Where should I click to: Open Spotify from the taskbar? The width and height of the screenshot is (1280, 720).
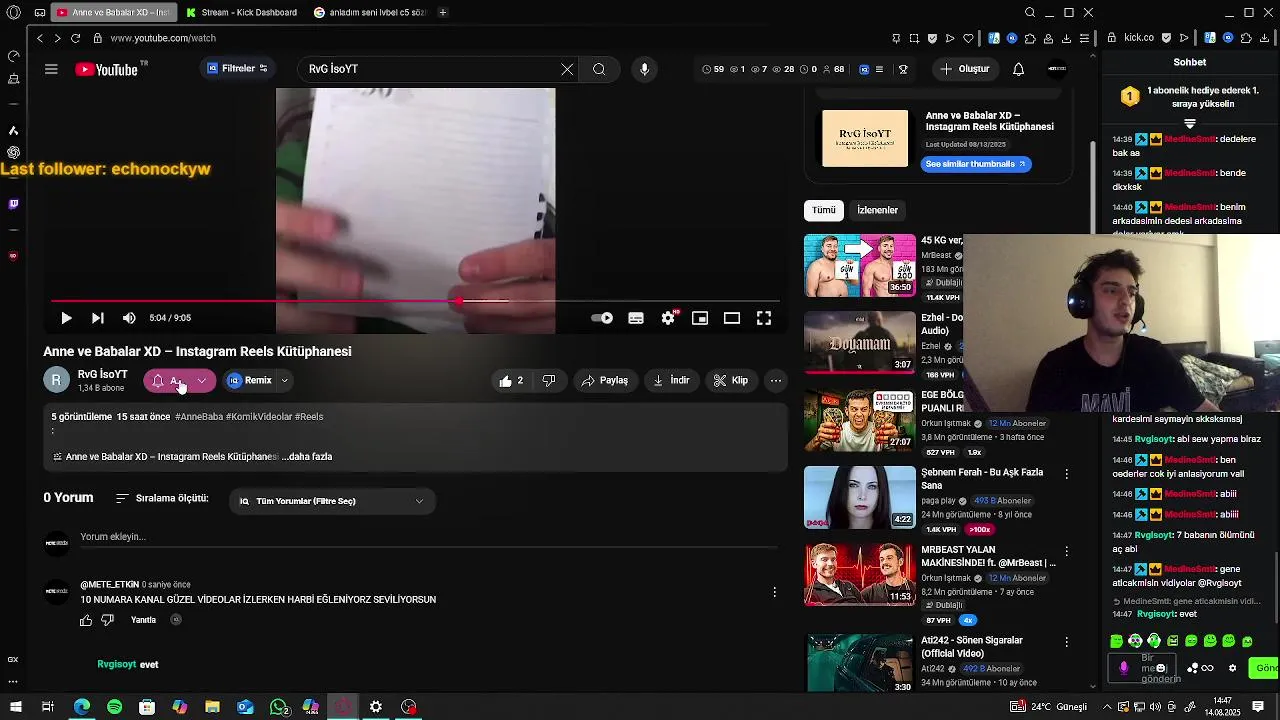pyautogui.click(x=114, y=707)
